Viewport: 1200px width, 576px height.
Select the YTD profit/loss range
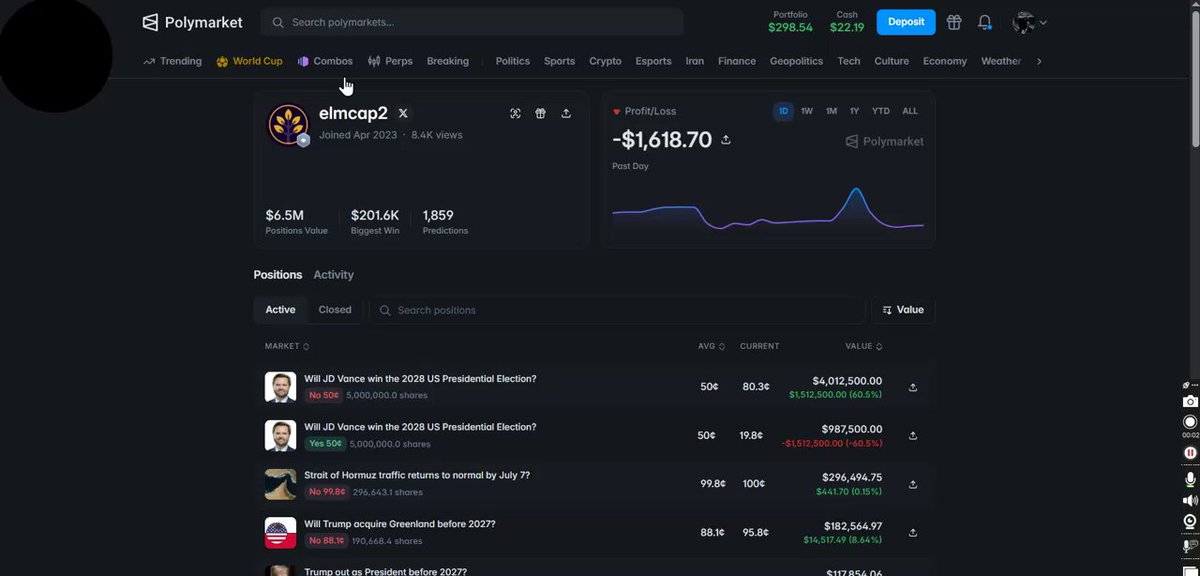(880, 111)
